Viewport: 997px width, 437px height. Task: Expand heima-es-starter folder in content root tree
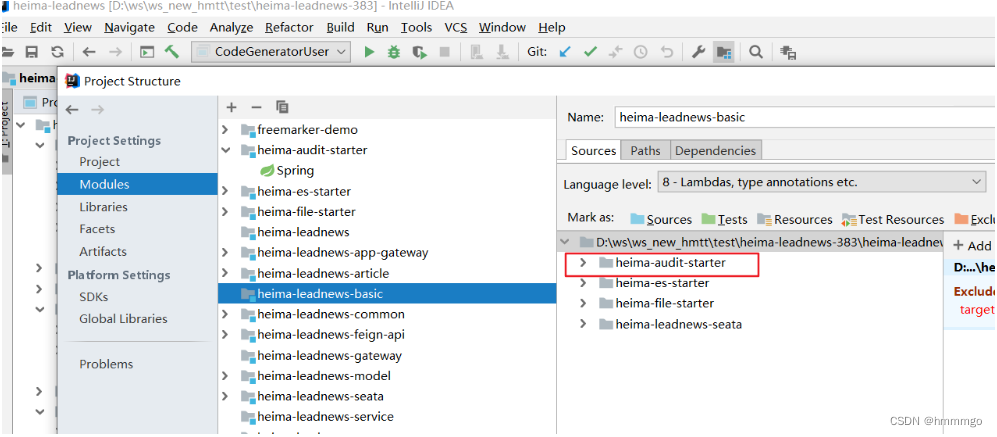pyautogui.click(x=583, y=282)
